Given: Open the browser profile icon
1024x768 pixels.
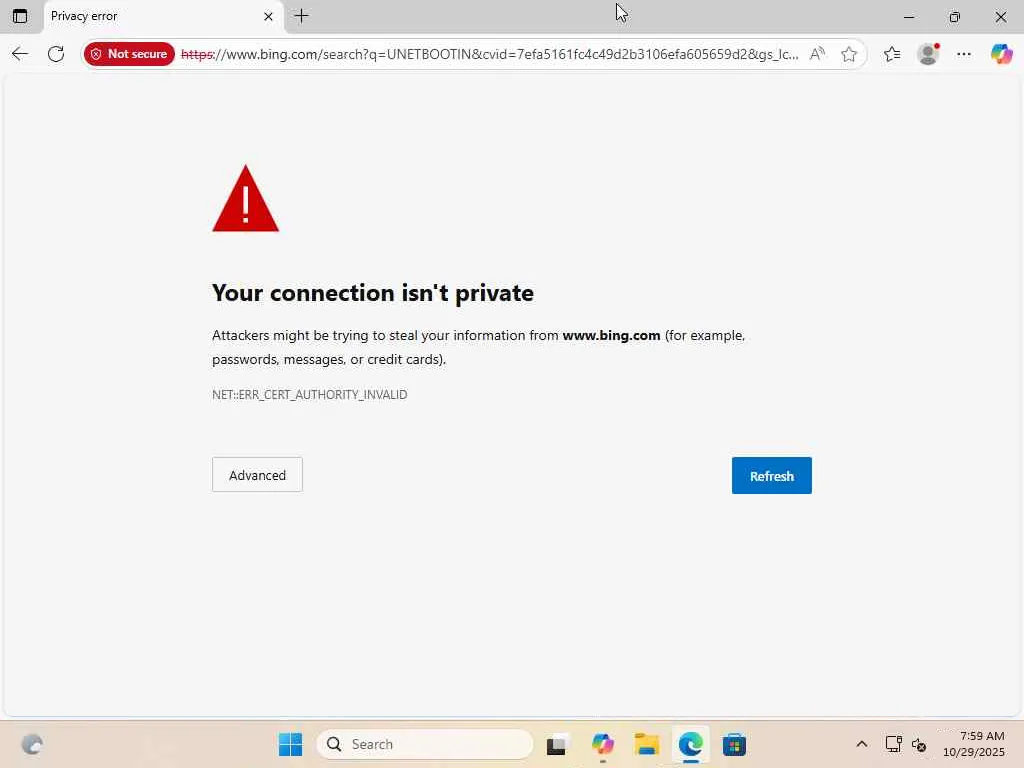Looking at the screenshot, I should coord(928,54).
